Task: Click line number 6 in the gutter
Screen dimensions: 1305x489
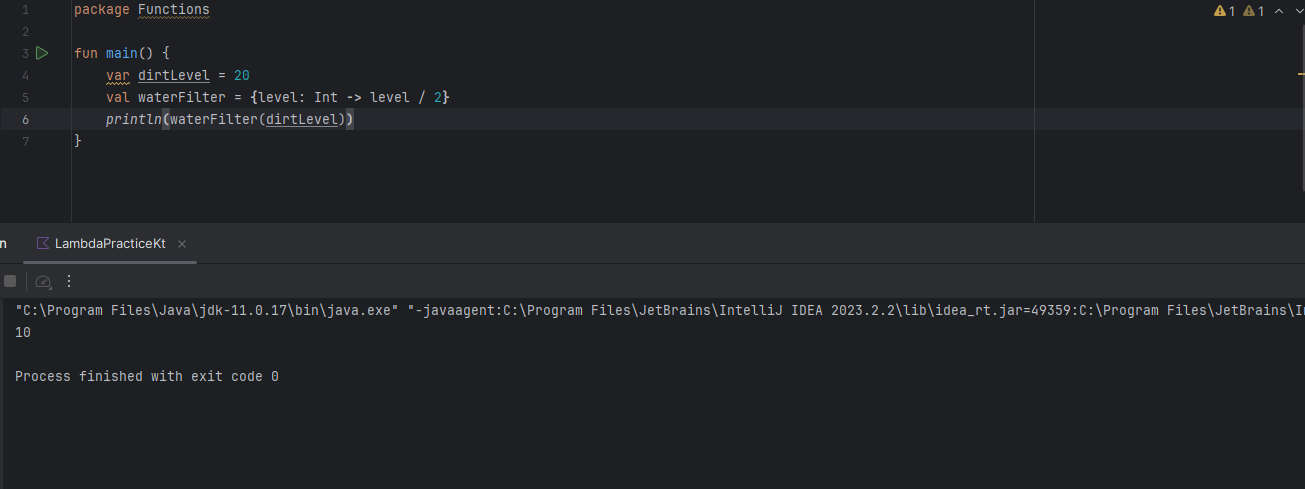Action: (25, 119)
